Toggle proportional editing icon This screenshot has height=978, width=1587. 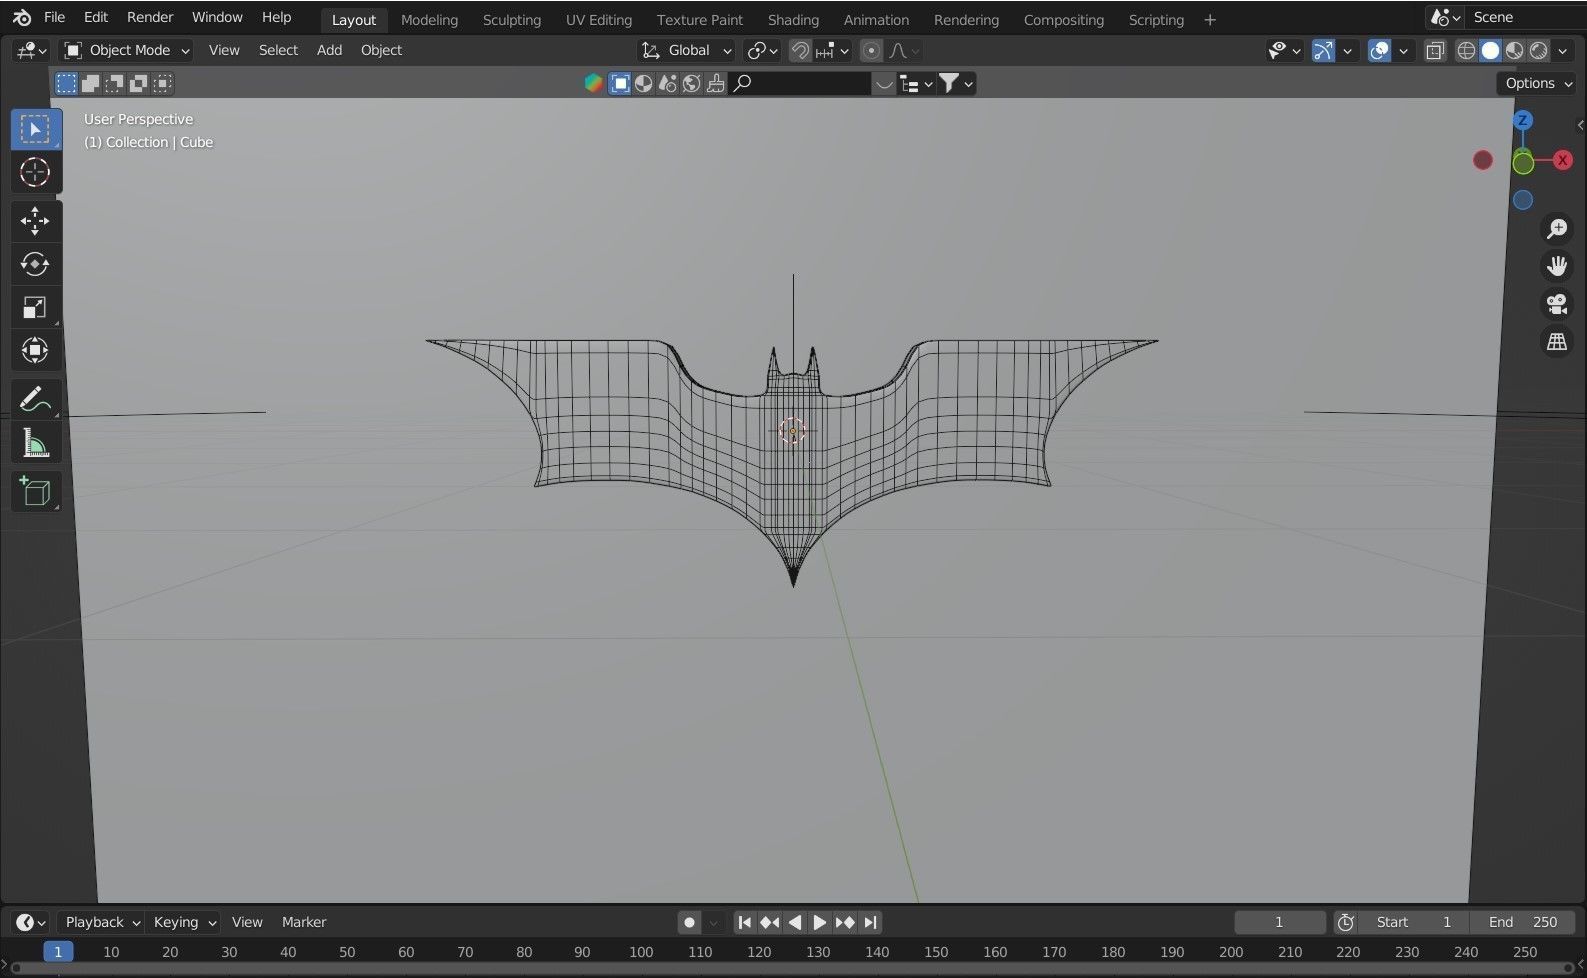871,50
